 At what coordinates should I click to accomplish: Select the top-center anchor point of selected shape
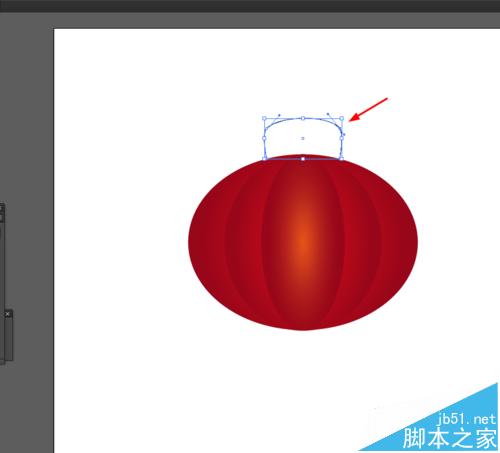point(303,118)
